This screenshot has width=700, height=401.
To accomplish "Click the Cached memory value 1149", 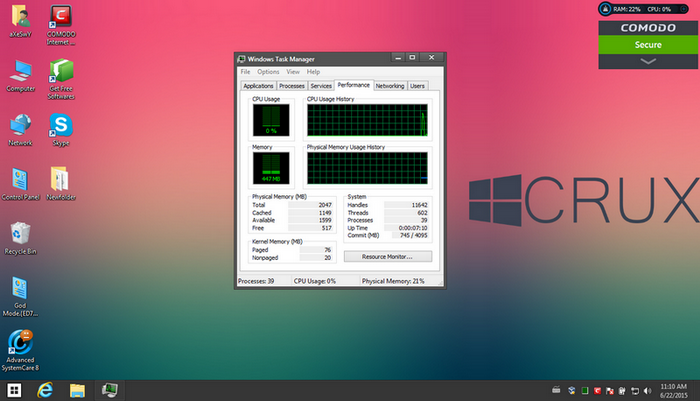I will (325, 213).
